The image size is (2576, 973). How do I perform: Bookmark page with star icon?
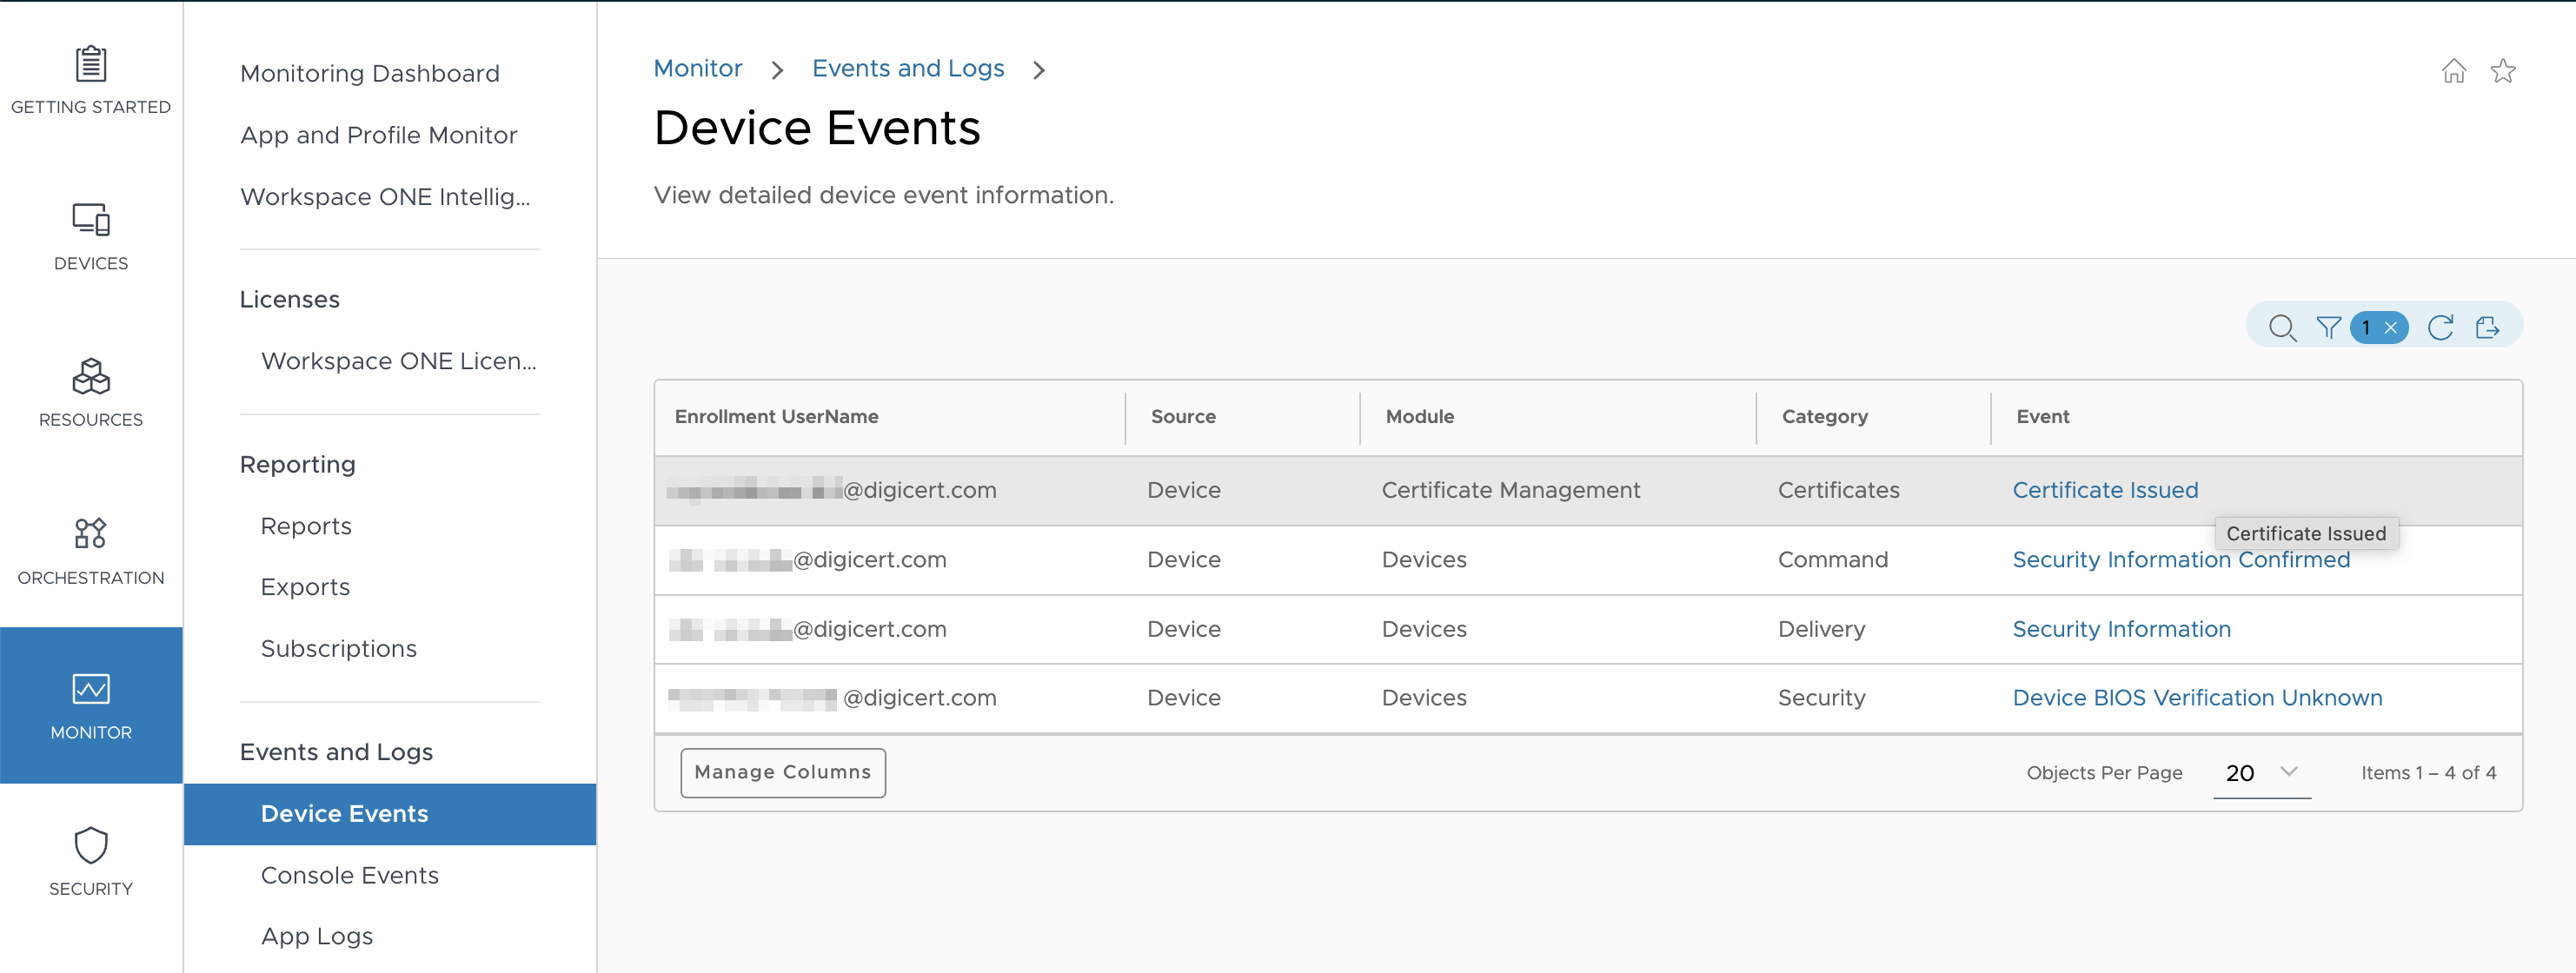pyautogui.click(x=2502, y=71)
